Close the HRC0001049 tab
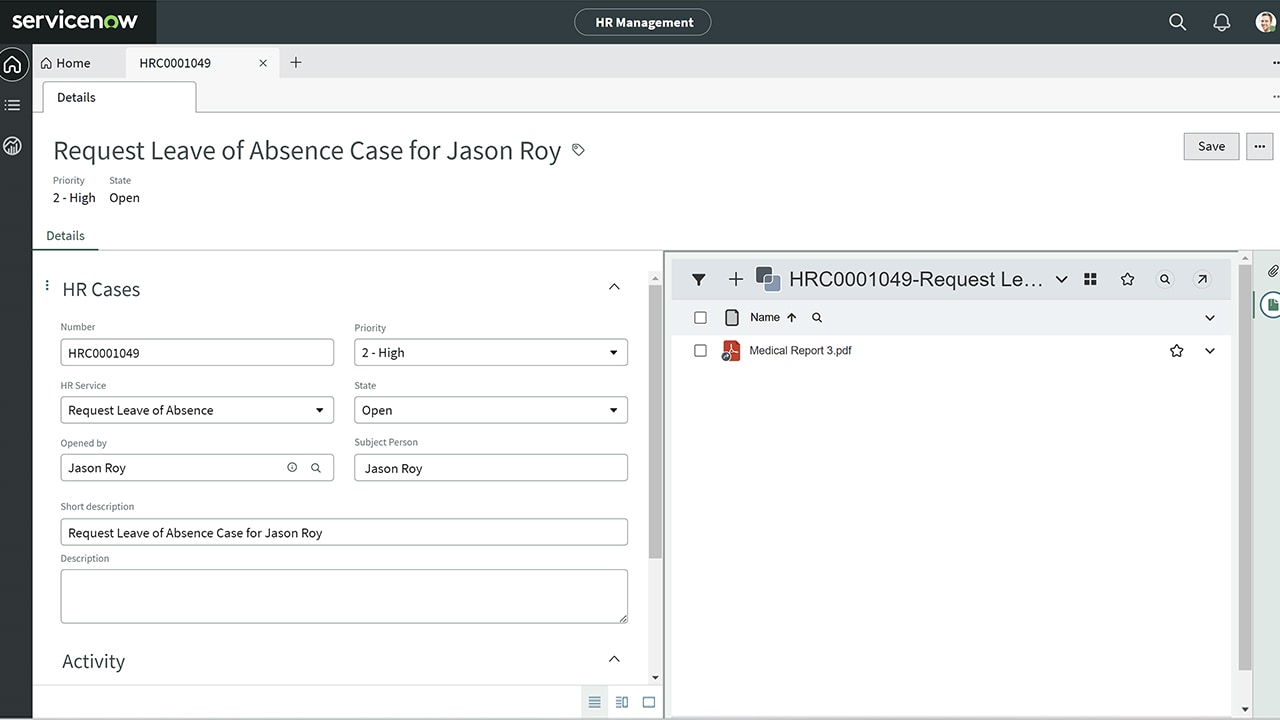 (263, 63)
